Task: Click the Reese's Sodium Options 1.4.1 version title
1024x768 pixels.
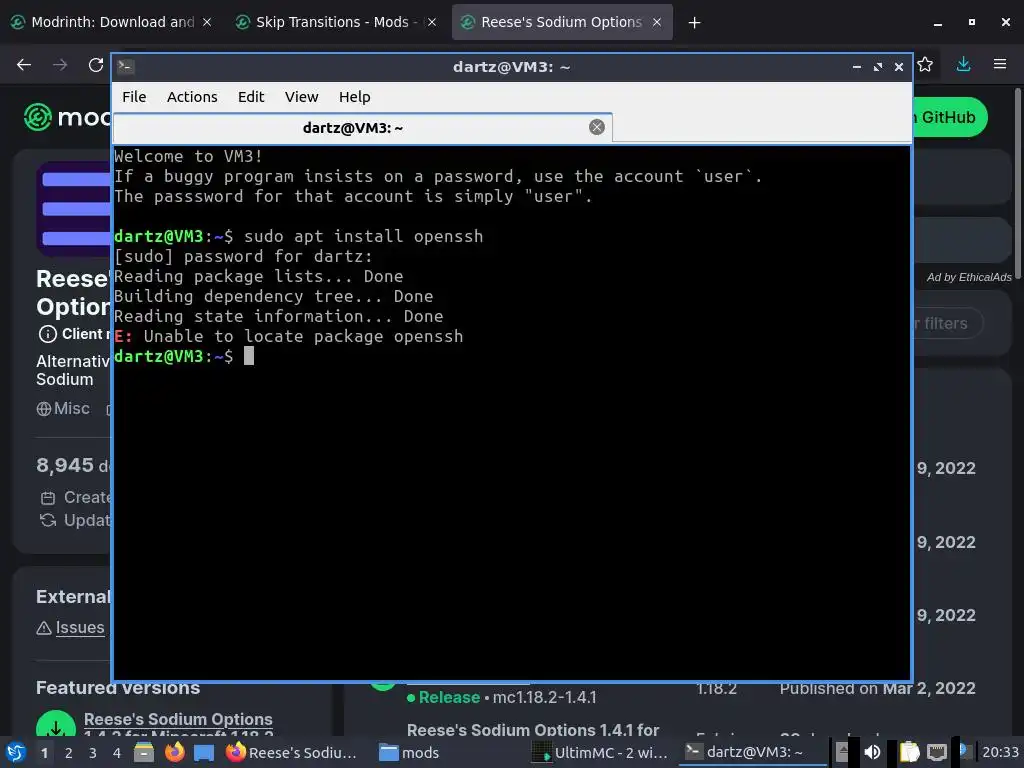Action: tap(533, 730)
